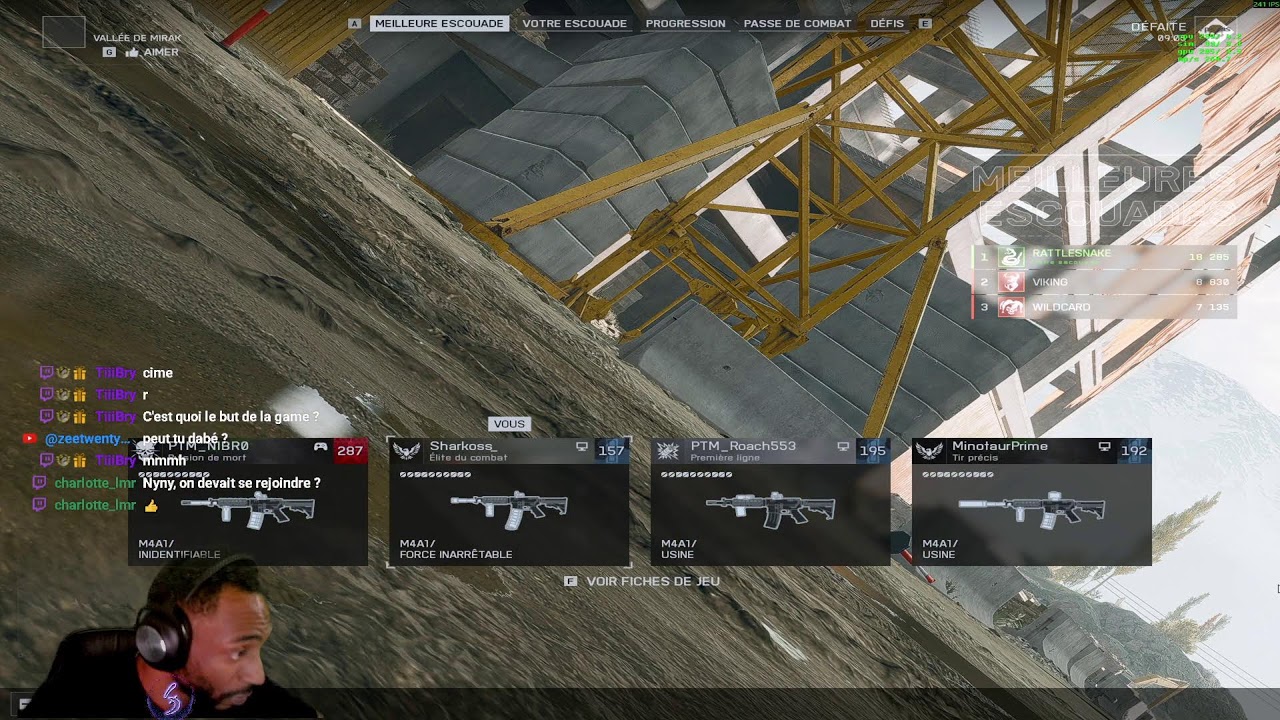This screenshot has height=720, width=1280.
Task: Click YouTube icon beside @zeetwenty message
Action: click(29, 439)
